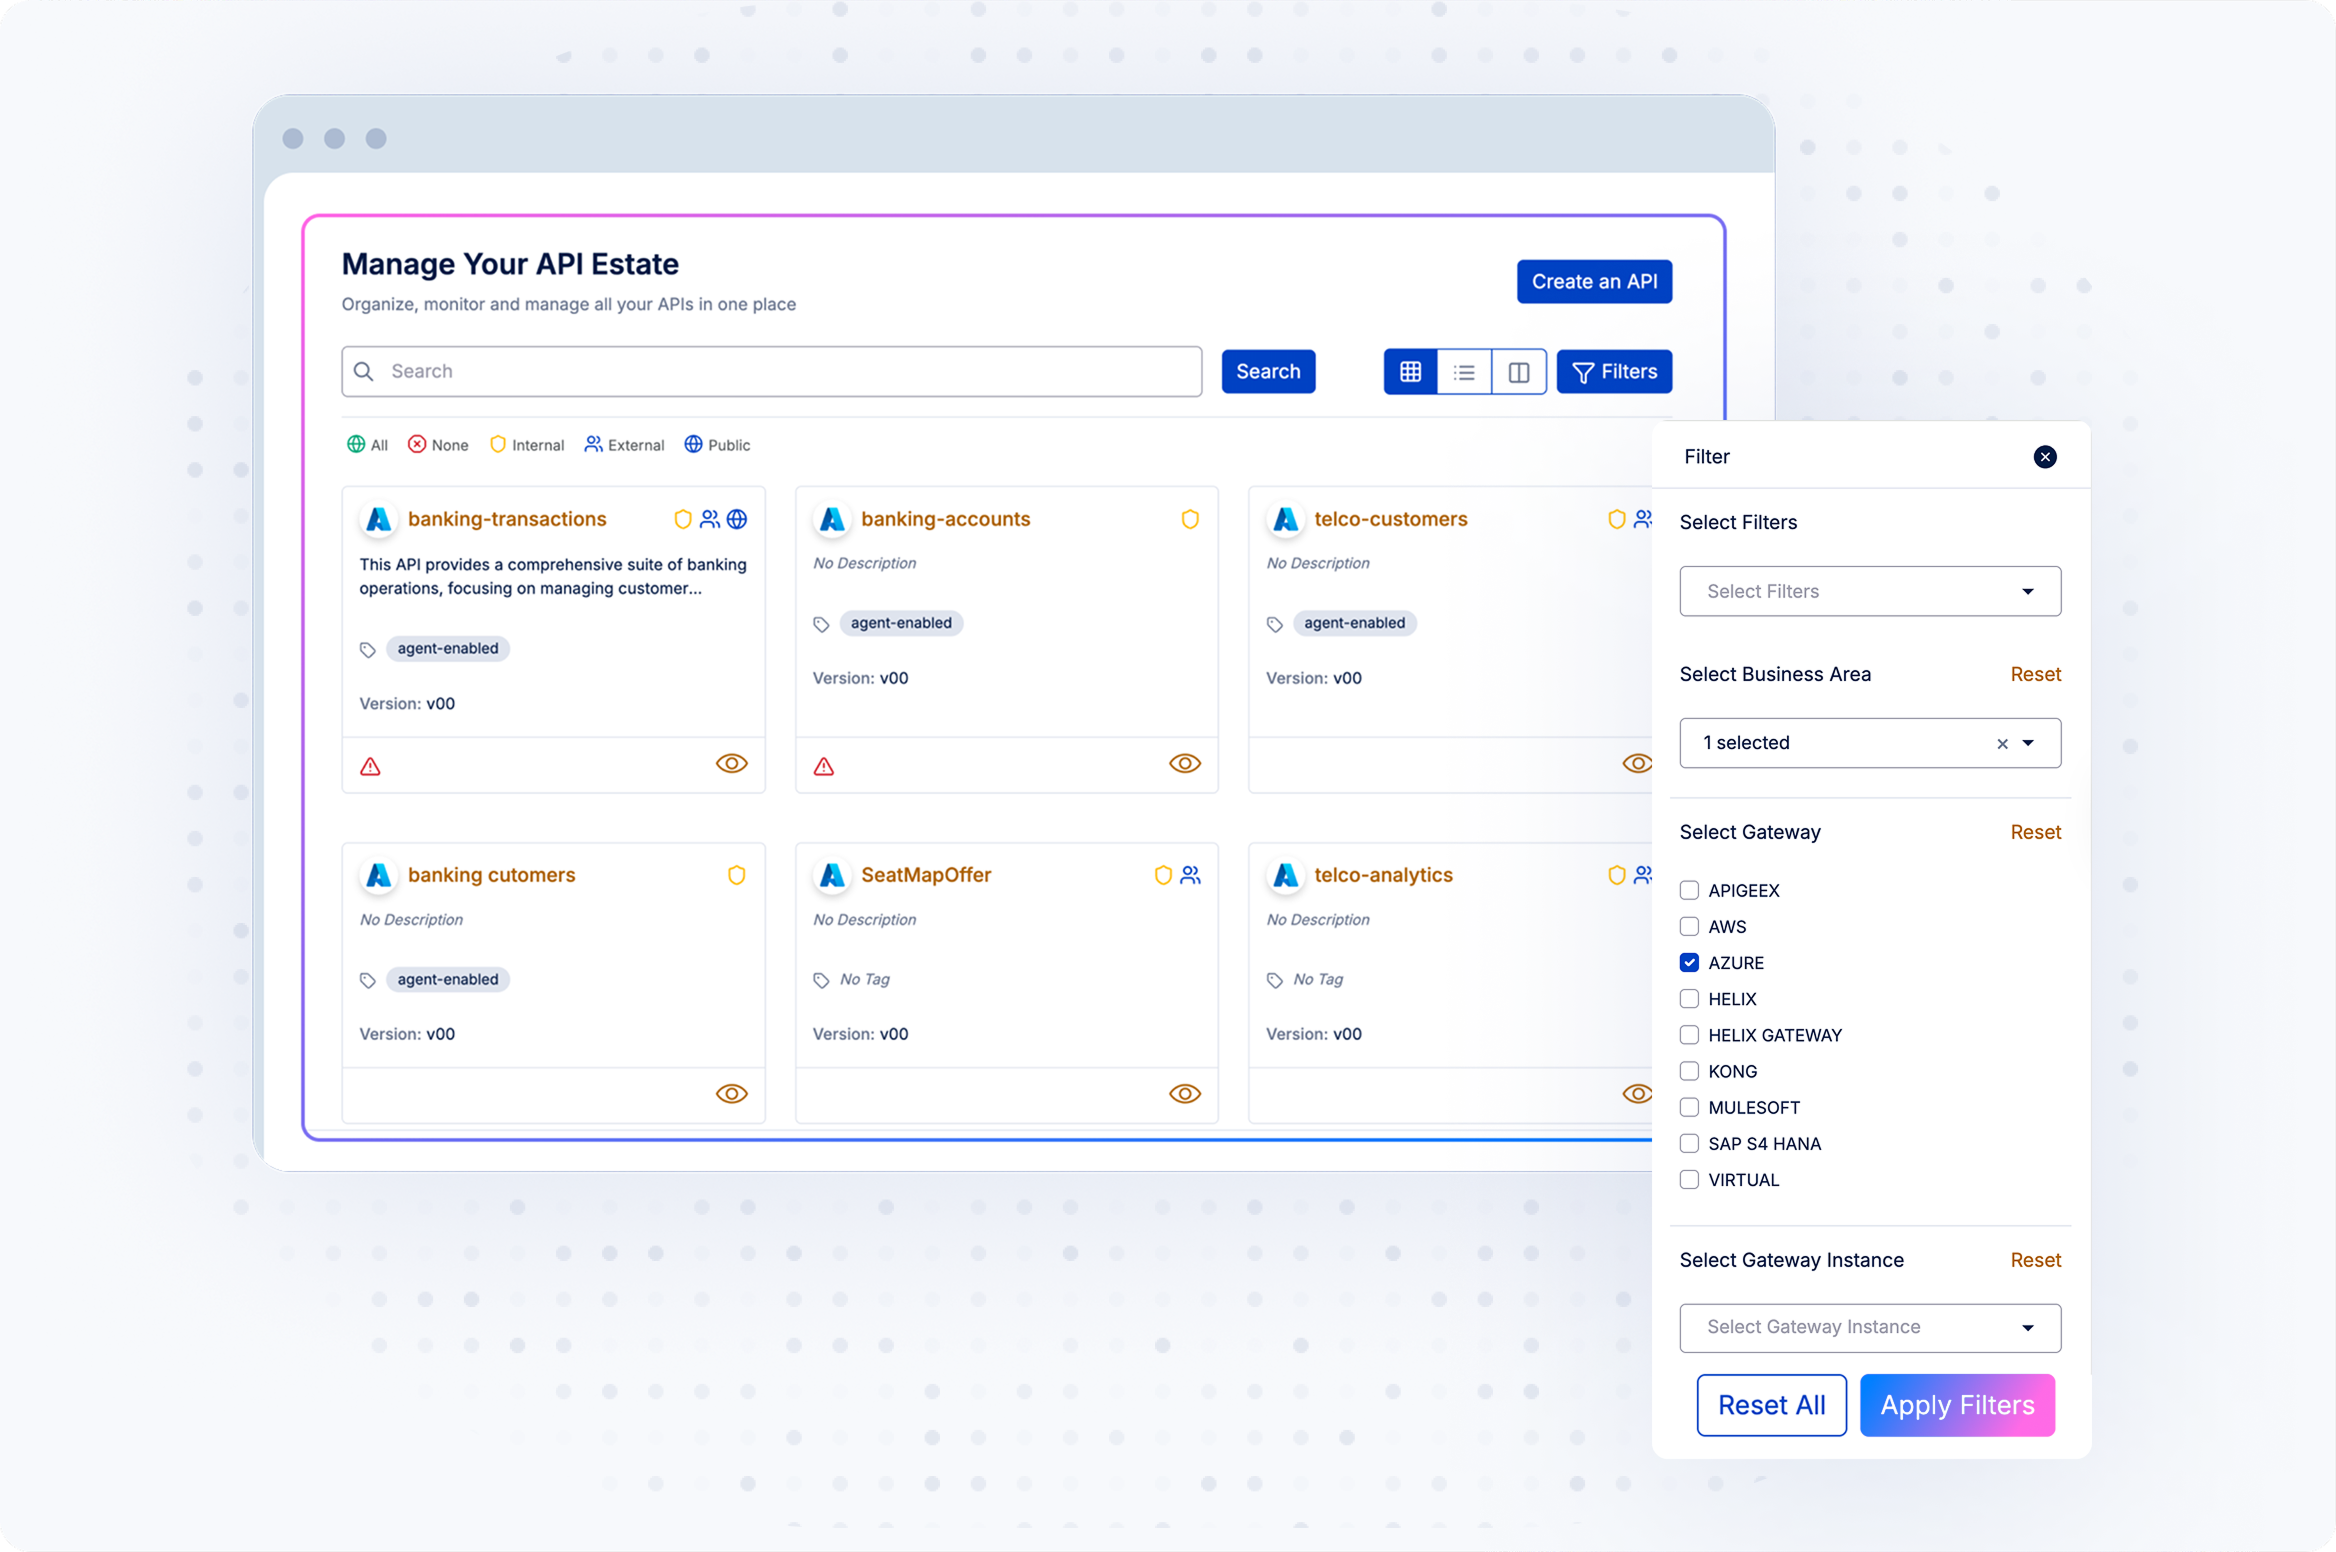Close the Filter panel
The height and width of the screenshot is (1552, 2336).
2045,457
